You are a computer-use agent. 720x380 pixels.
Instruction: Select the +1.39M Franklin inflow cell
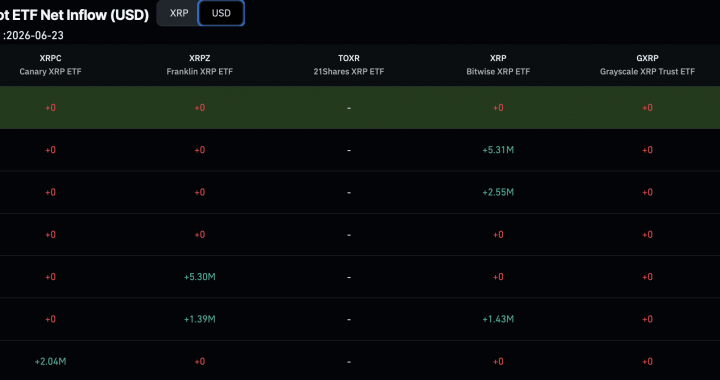pyautogui.click(x=200, y=319)
